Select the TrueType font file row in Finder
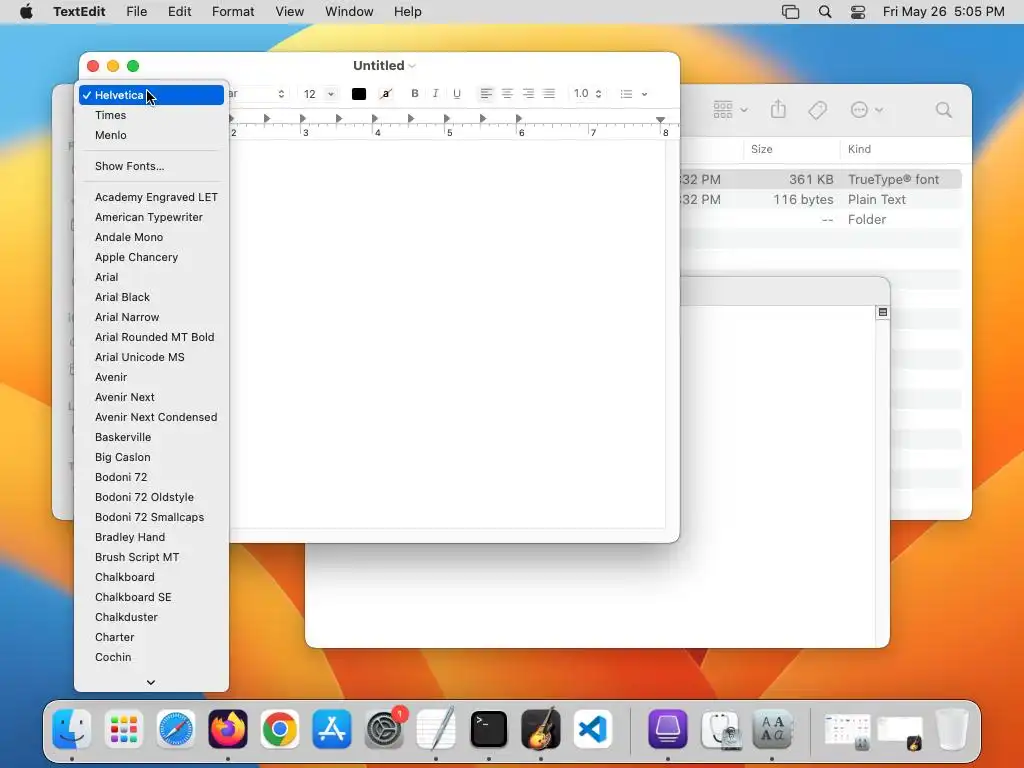This screenshot has height=768, width=1024. click(x=821, y=180)
